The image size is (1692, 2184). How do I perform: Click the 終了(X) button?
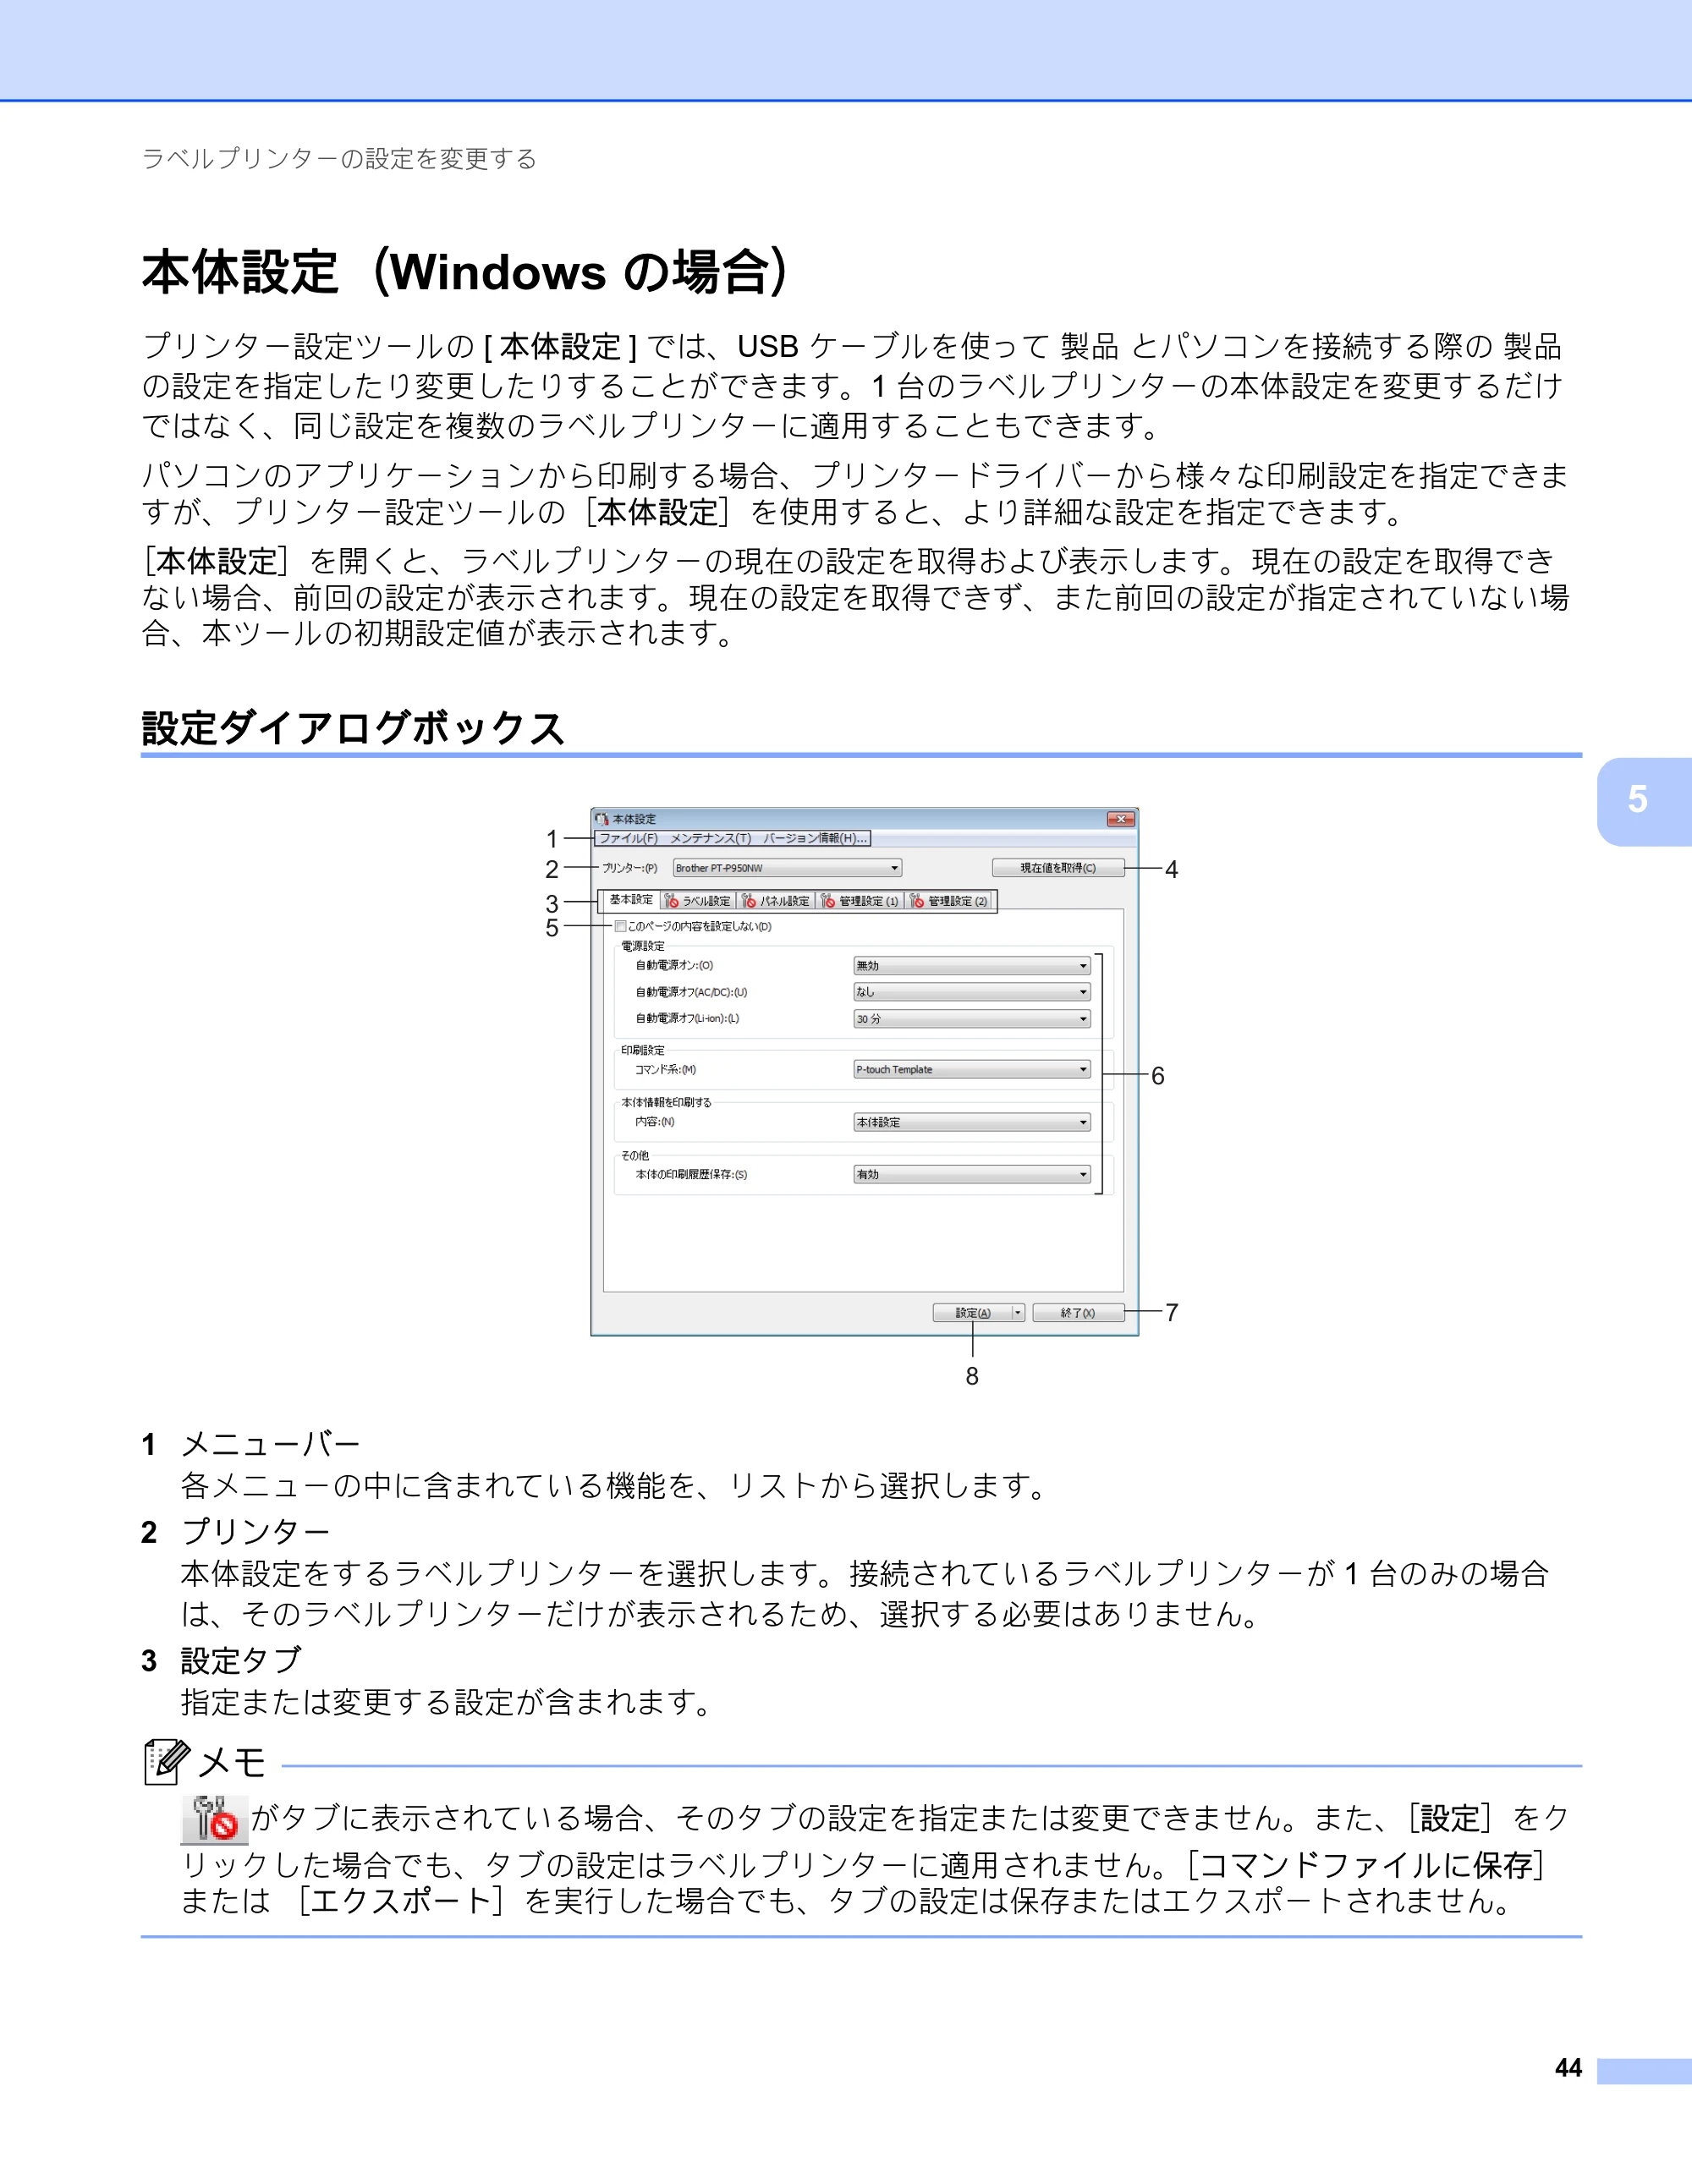pyautogui.click(x=1078, y=1313)
